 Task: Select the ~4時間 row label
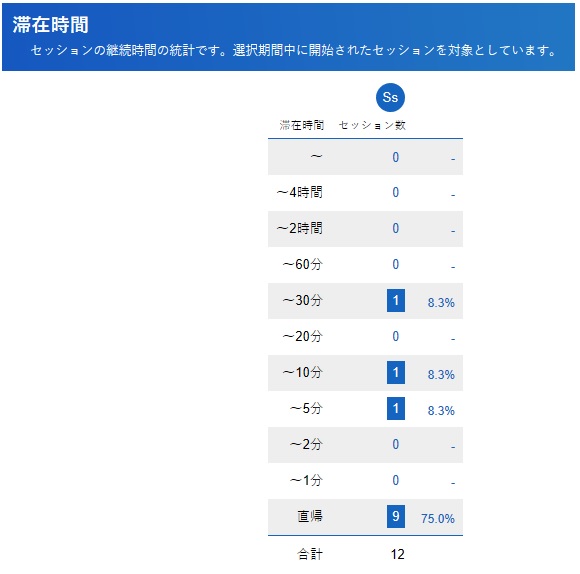(x=300, y=192)
